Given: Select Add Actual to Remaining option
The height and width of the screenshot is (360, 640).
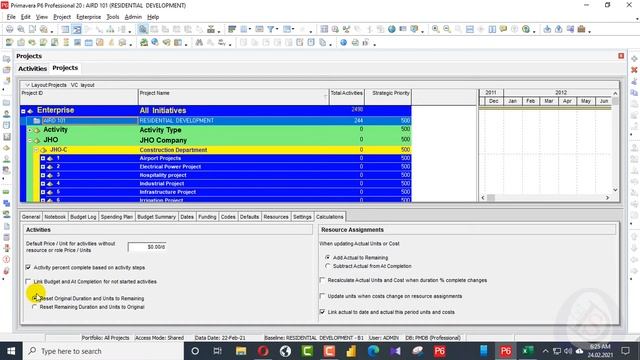Looking at the screenshot, I should [327, 258].
